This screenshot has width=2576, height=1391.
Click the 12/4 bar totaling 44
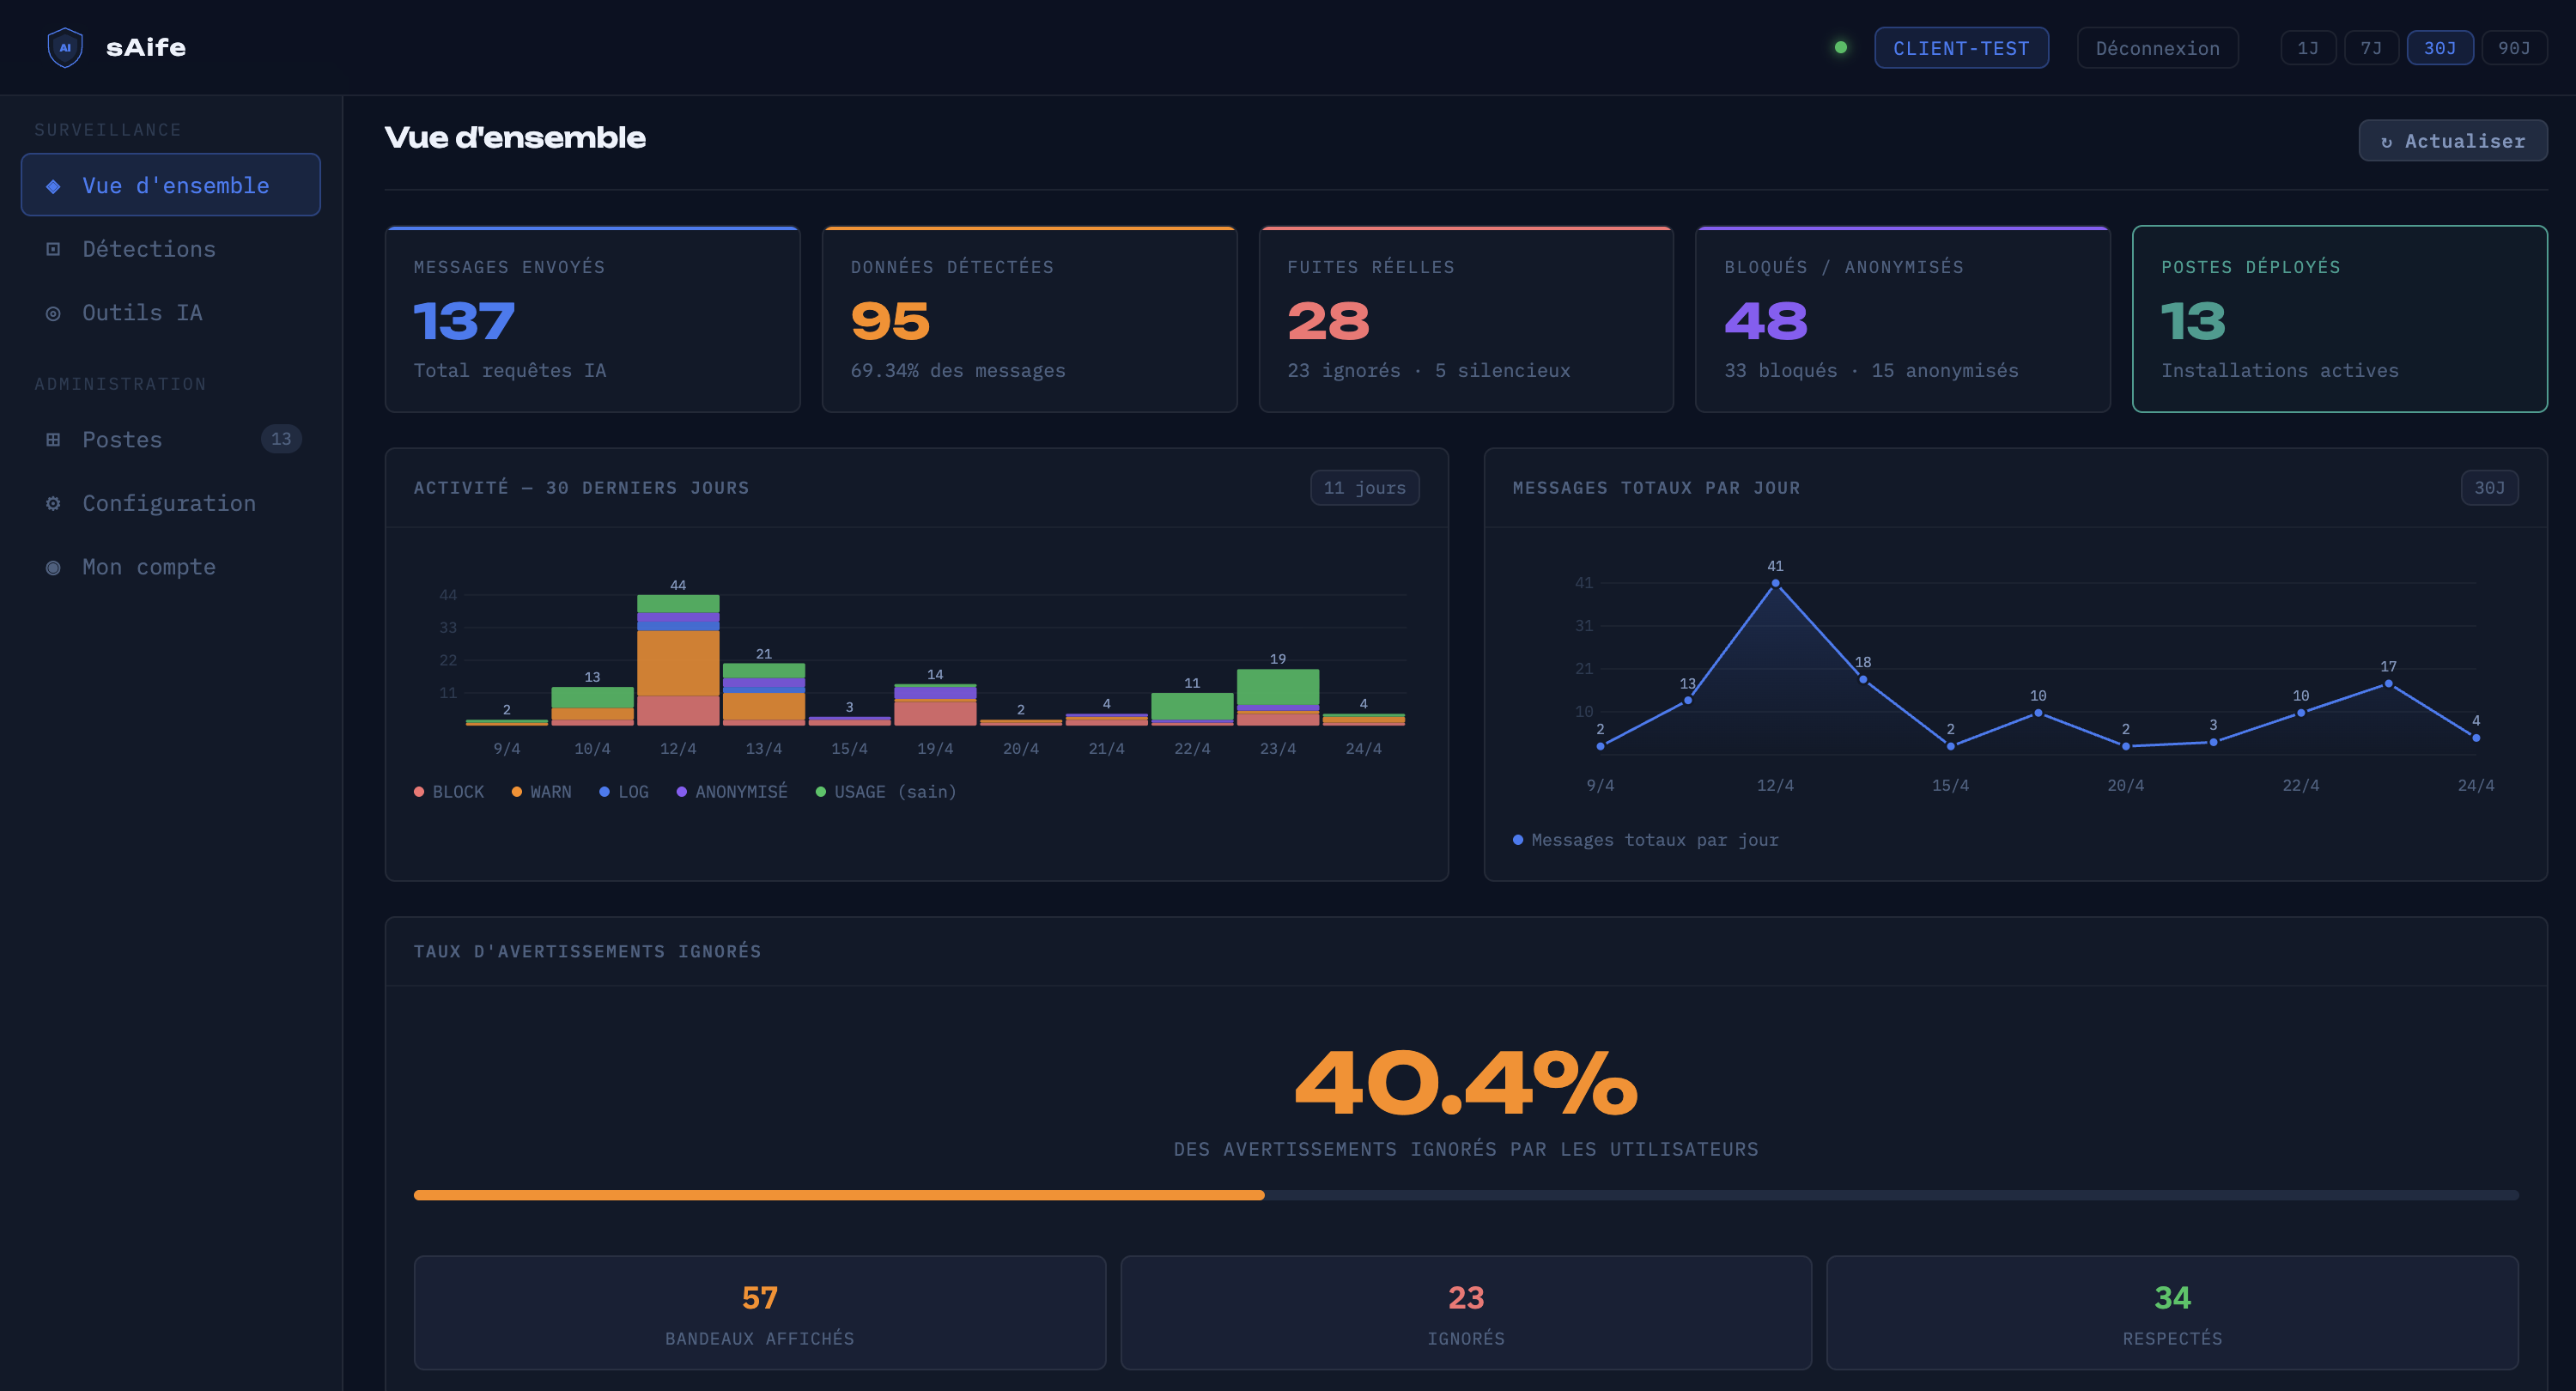point(678,660)
